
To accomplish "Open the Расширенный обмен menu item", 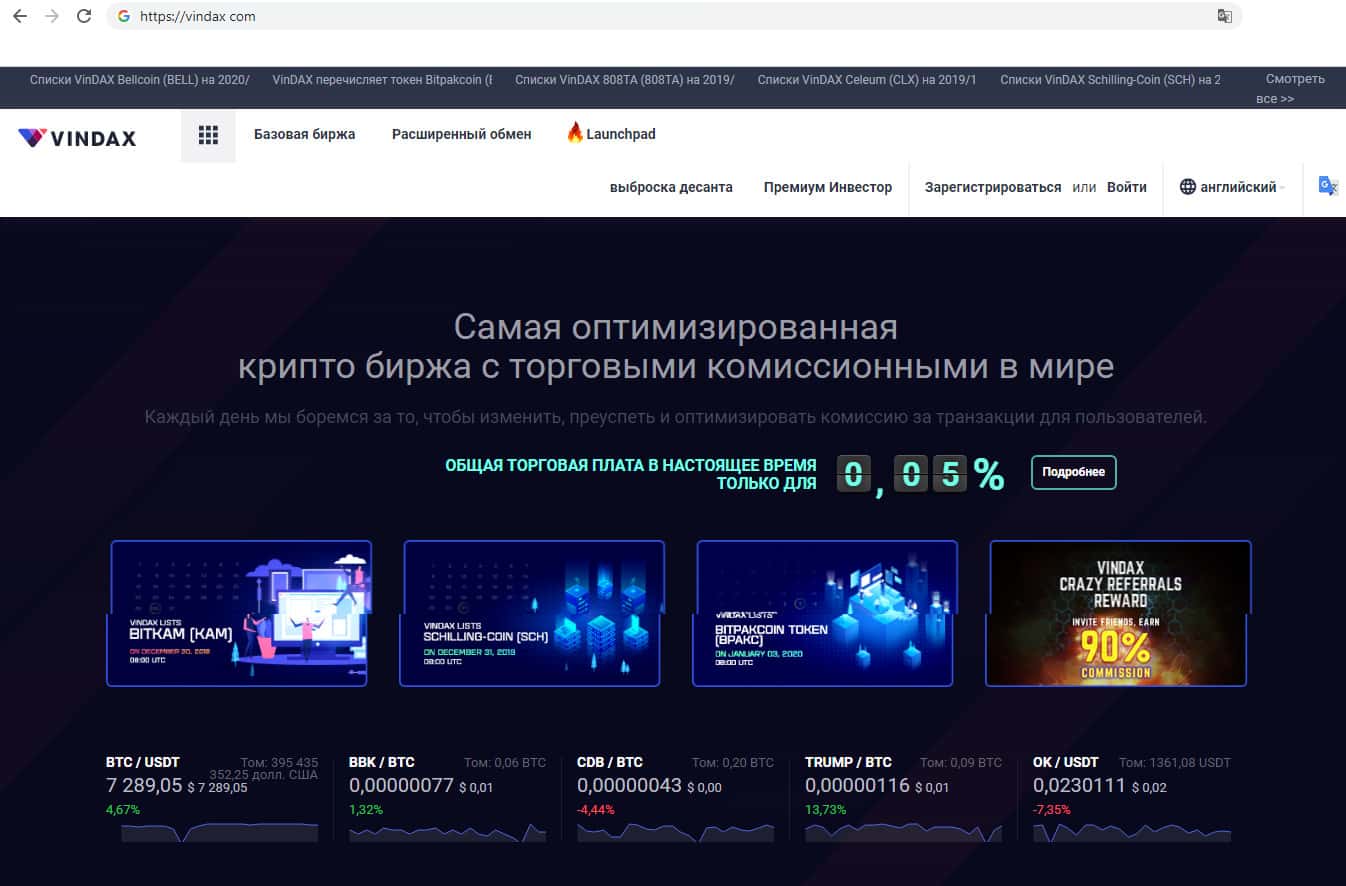I will coord(461,134).
